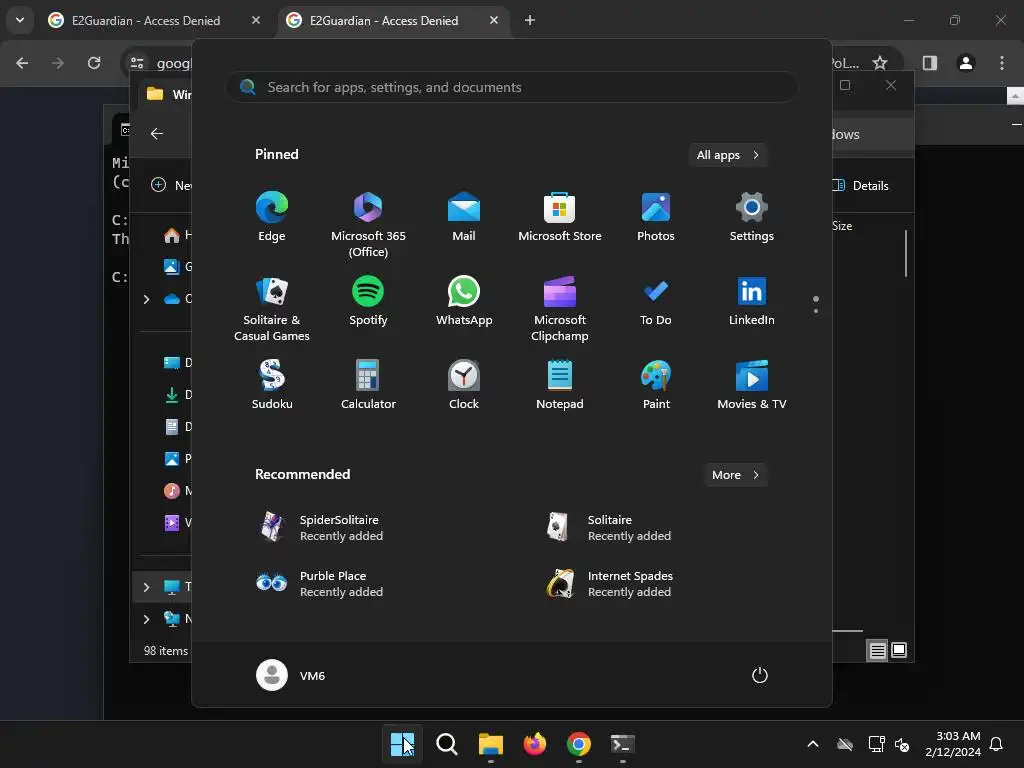Open the notification bell
This screenshot has height=768, width=1024.
pos(997,744)
